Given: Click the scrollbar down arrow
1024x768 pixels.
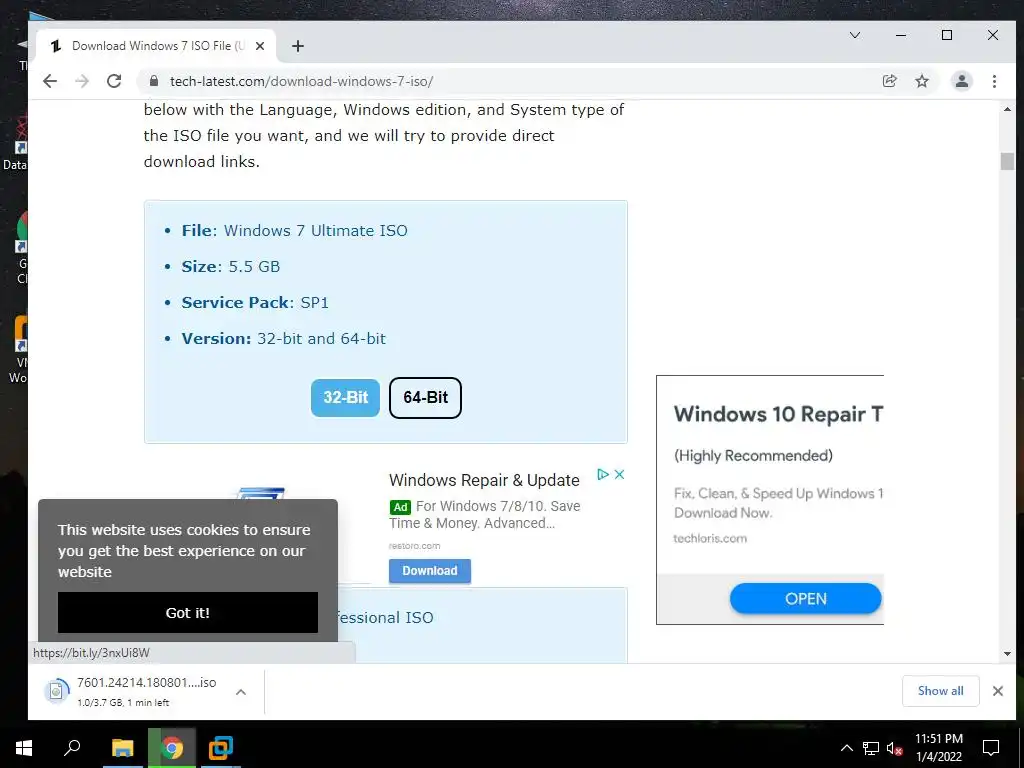Looking at the screenshot, I should (1007, 654).
